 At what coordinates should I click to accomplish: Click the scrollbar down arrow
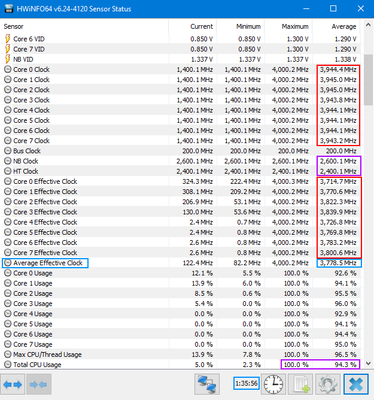pyautogui.click(x=368, y=364)
